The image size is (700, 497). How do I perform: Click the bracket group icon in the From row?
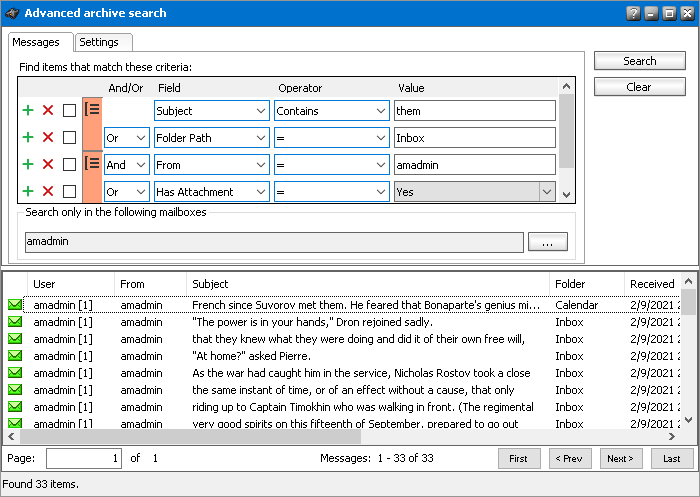(x=92, y=164)
